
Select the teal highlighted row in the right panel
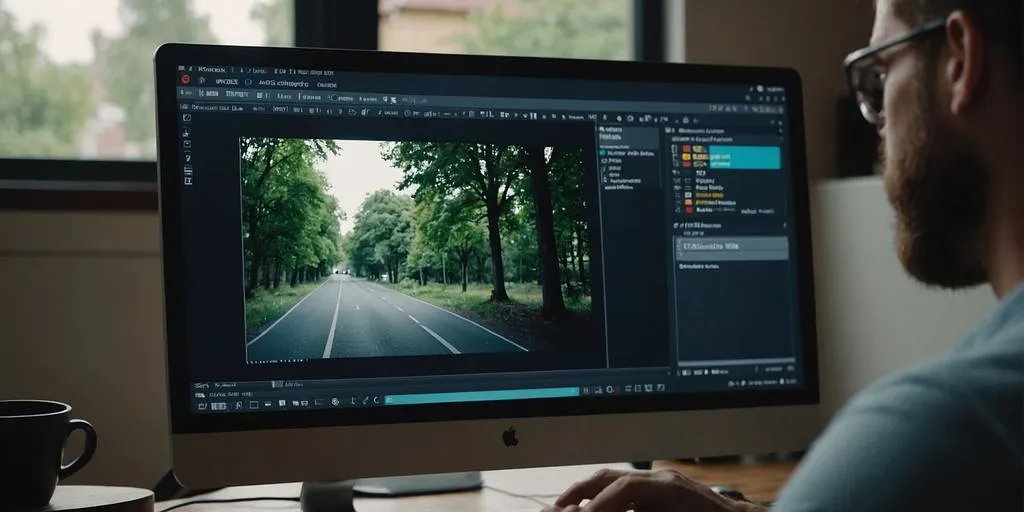pos(744,157)
